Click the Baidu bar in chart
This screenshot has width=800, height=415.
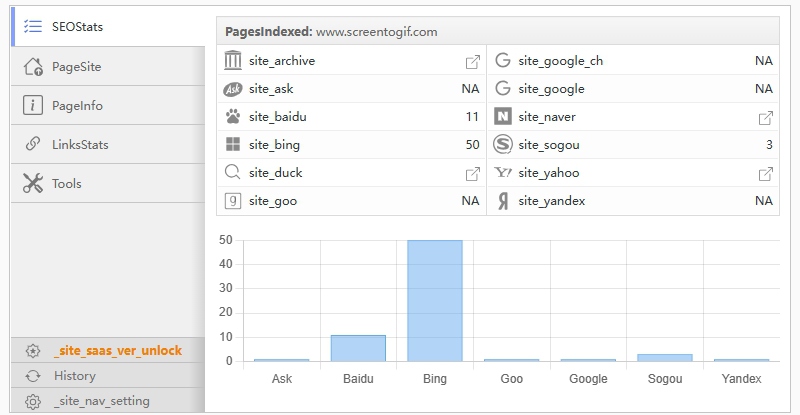coord(358,348)
